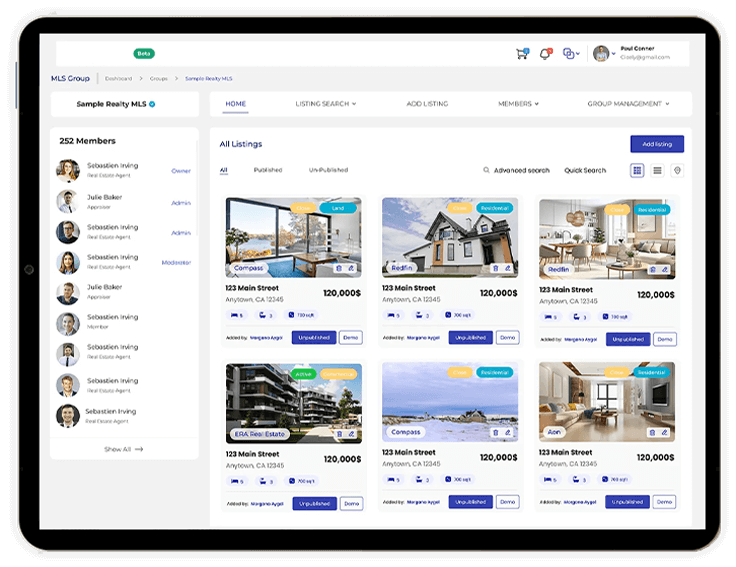
Task: Click the area icon chip on Compass Land card
Action: click(301, 315)
